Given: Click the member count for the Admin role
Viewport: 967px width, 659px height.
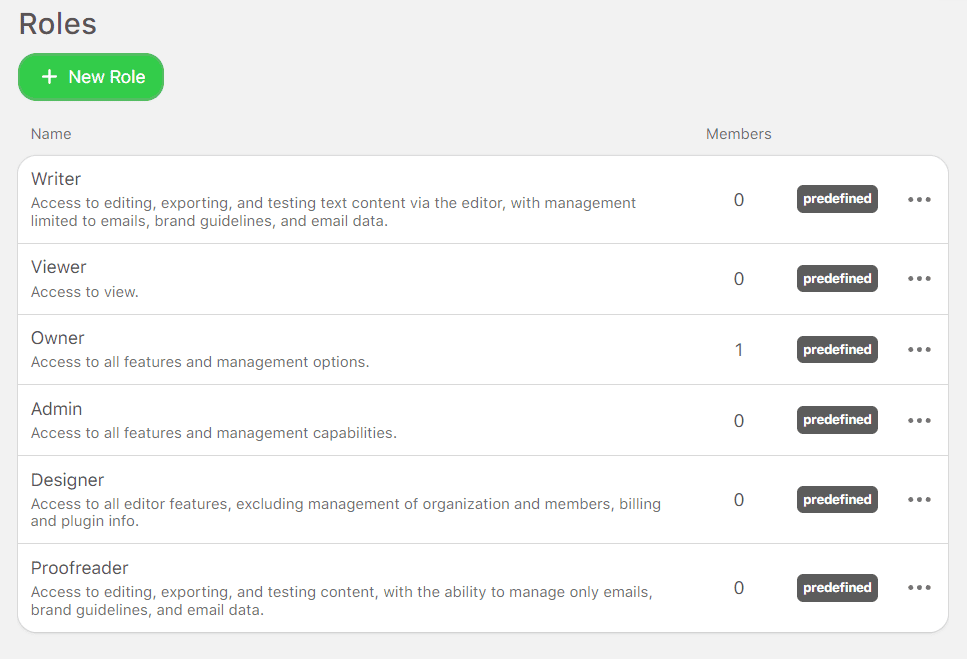Looking at the screenshot, I should point(738,420).
